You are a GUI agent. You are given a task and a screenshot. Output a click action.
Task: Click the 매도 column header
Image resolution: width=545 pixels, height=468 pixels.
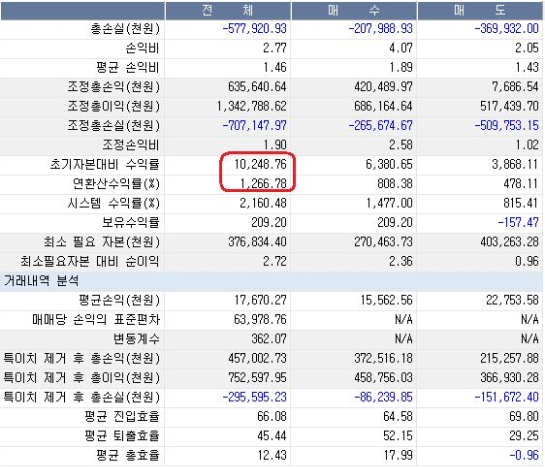(480, 11)
